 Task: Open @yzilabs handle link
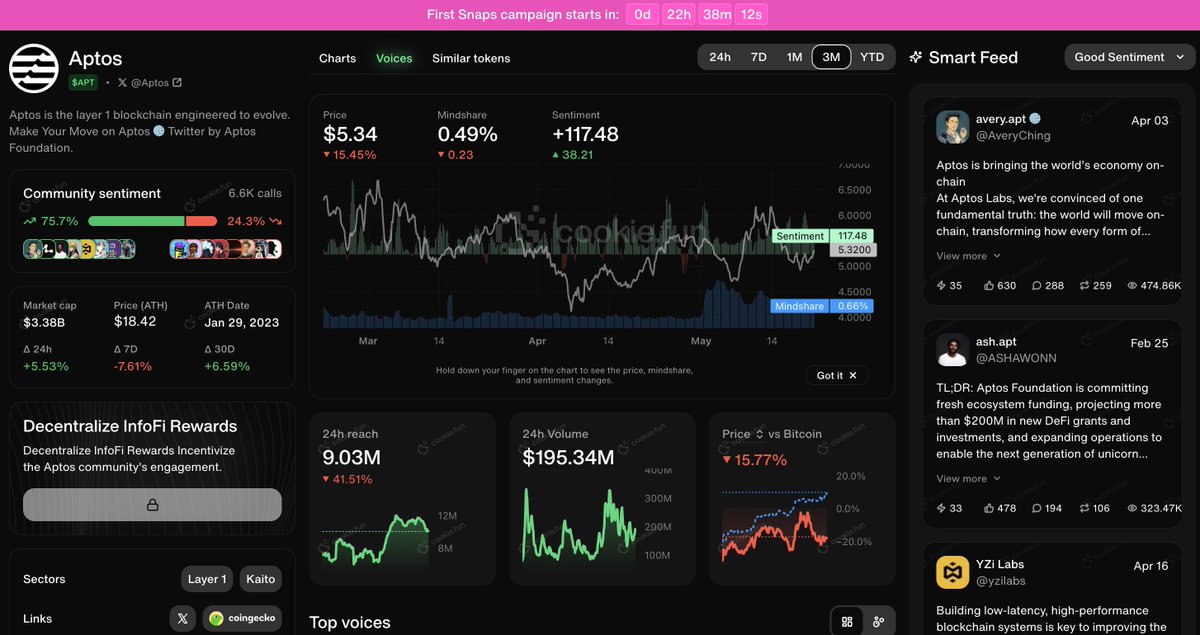coord(1001,580)
